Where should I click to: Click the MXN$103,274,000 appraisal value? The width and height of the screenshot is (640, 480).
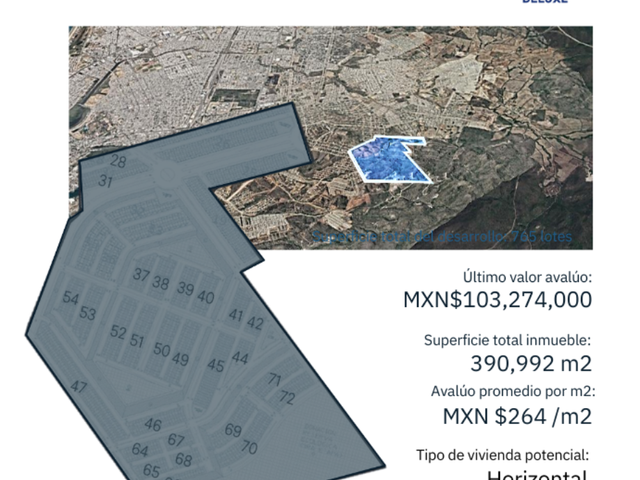[498, 300]
